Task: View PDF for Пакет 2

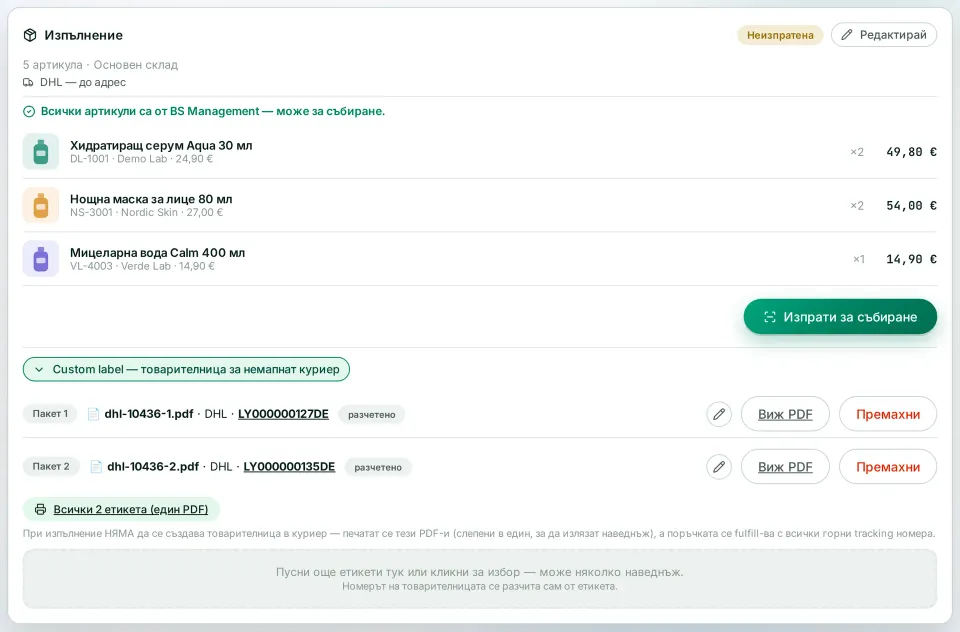Action: tap(785, 467)
